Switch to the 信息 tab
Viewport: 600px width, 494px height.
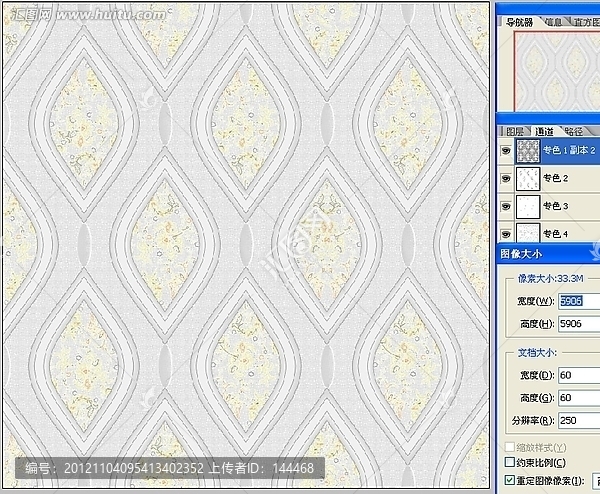[553, 22]
